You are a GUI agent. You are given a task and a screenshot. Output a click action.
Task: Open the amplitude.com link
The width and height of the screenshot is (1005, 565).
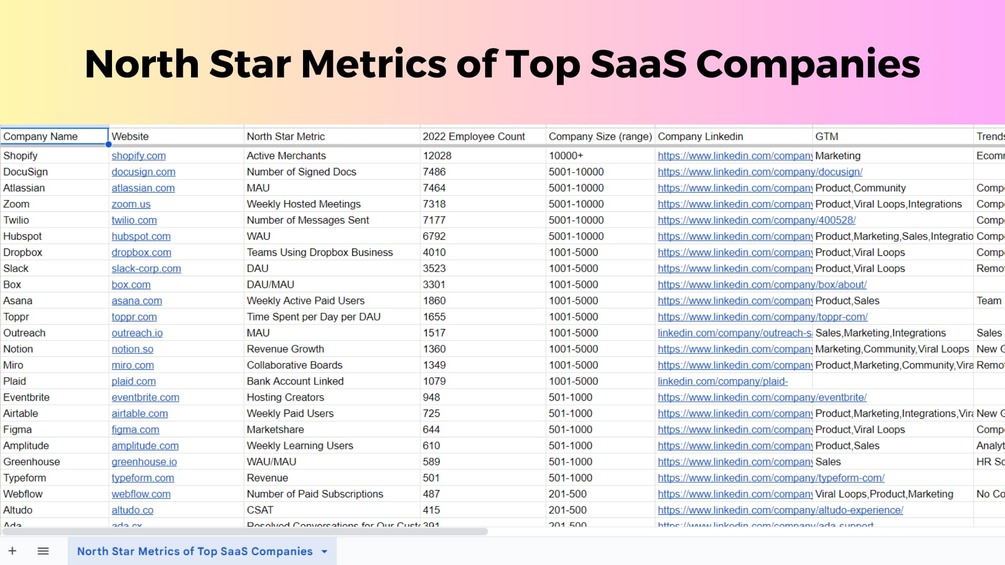[145, 446]
